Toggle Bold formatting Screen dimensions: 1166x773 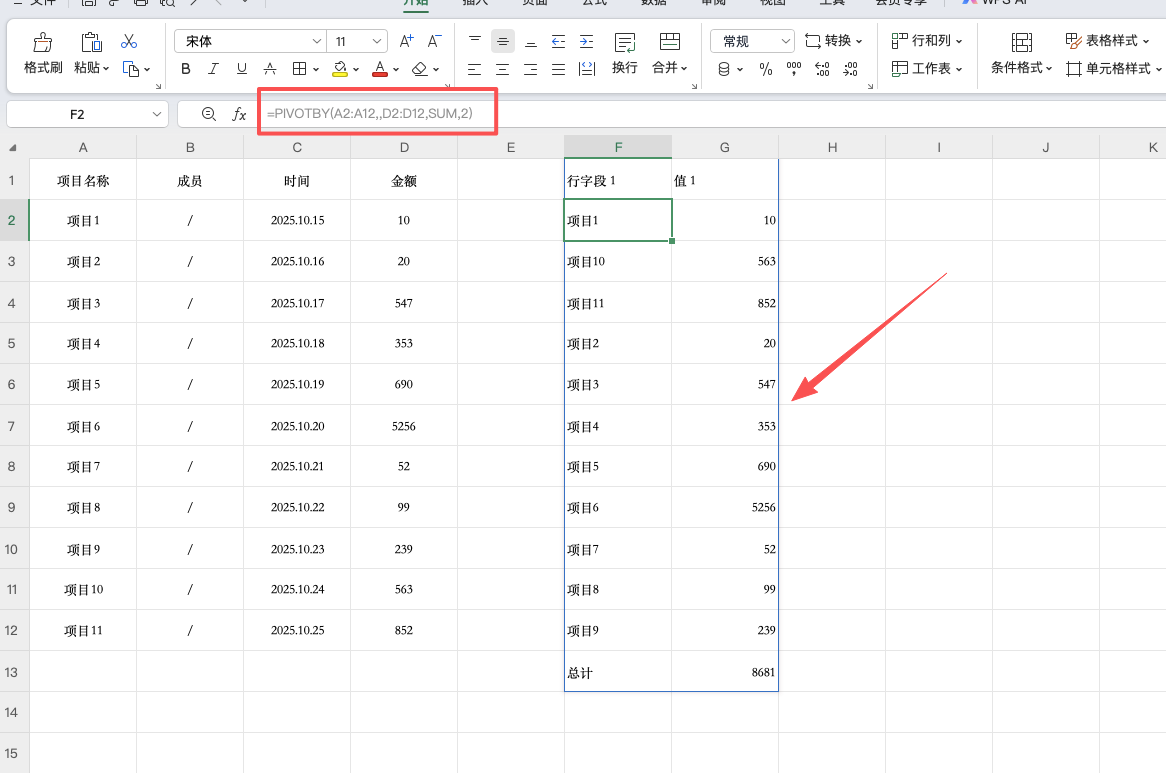click(x=186, y=69)
